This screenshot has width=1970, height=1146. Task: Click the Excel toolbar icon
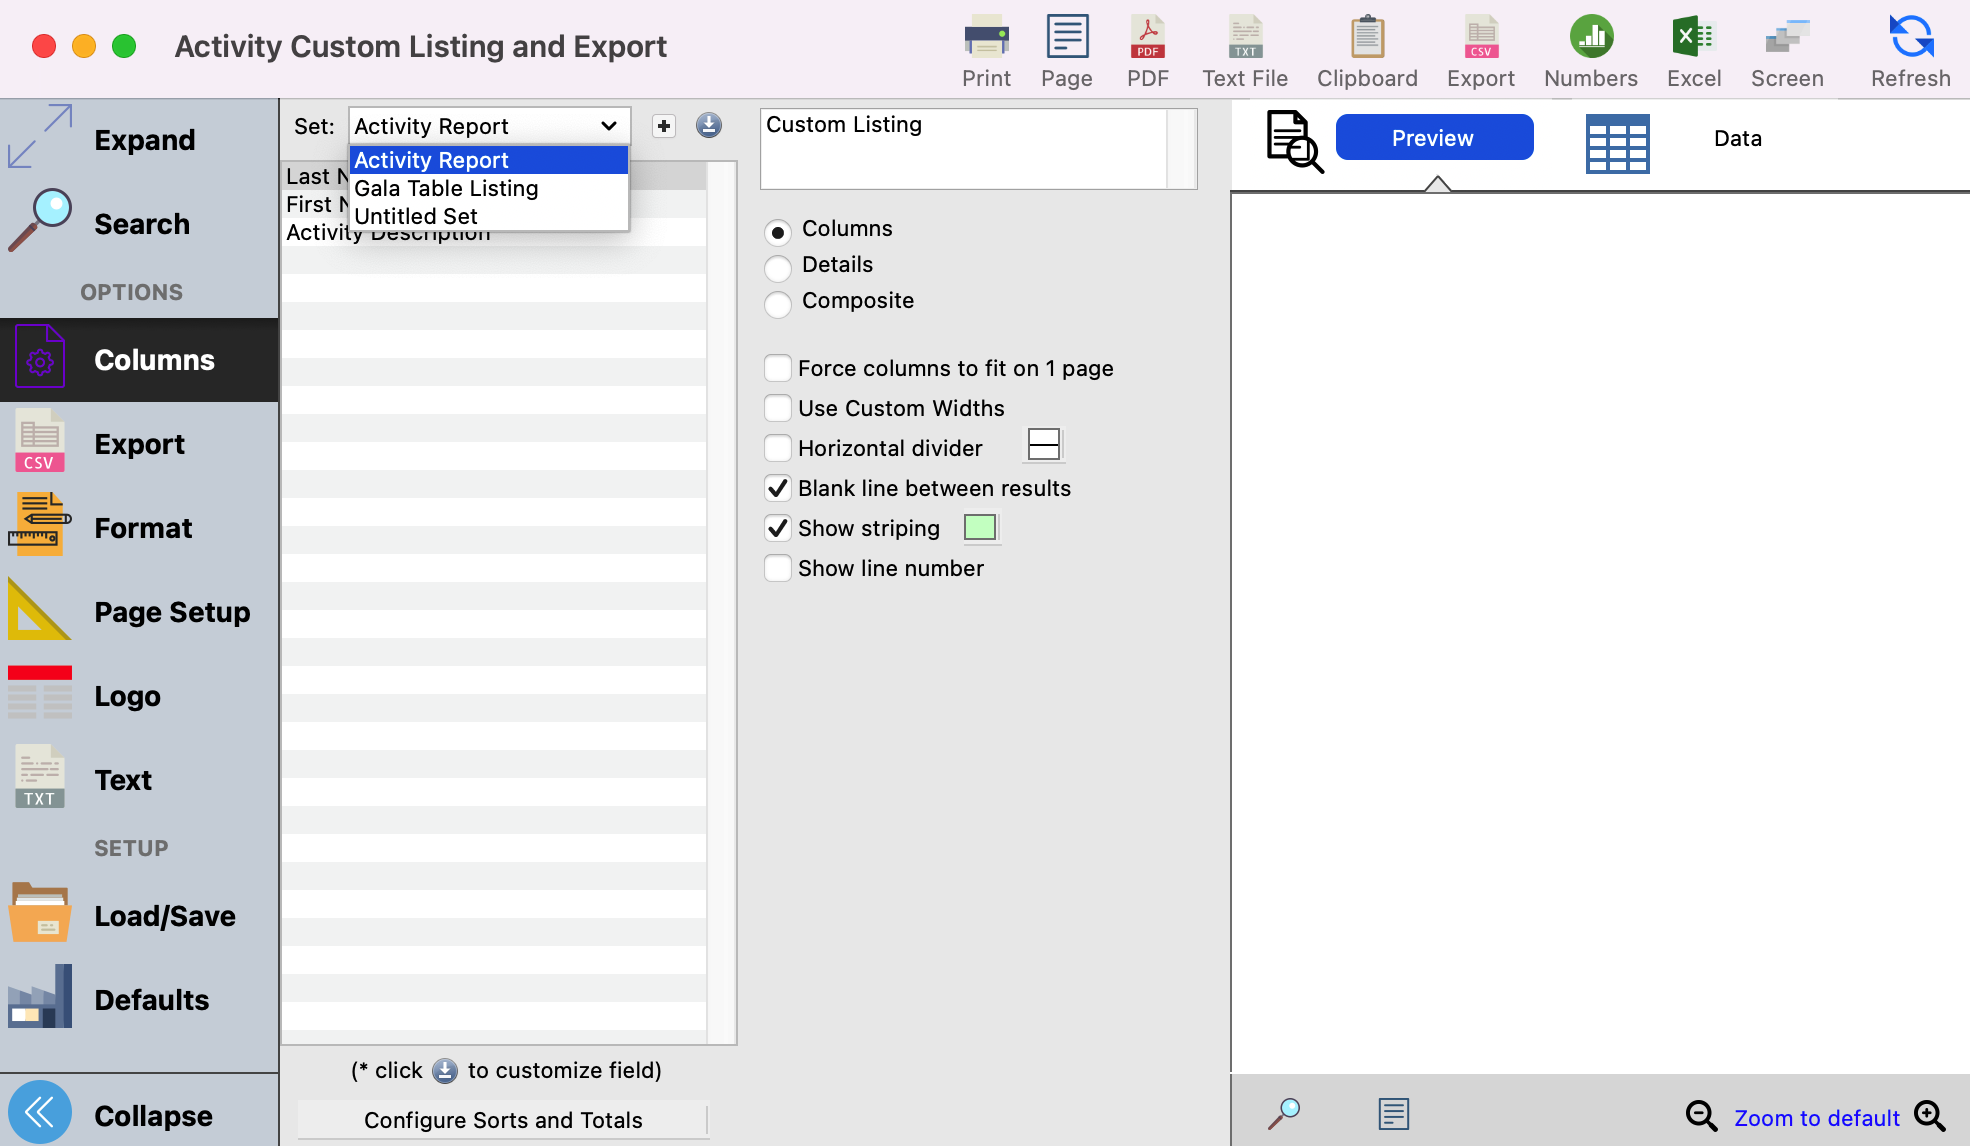click(x=1693, y=38)
